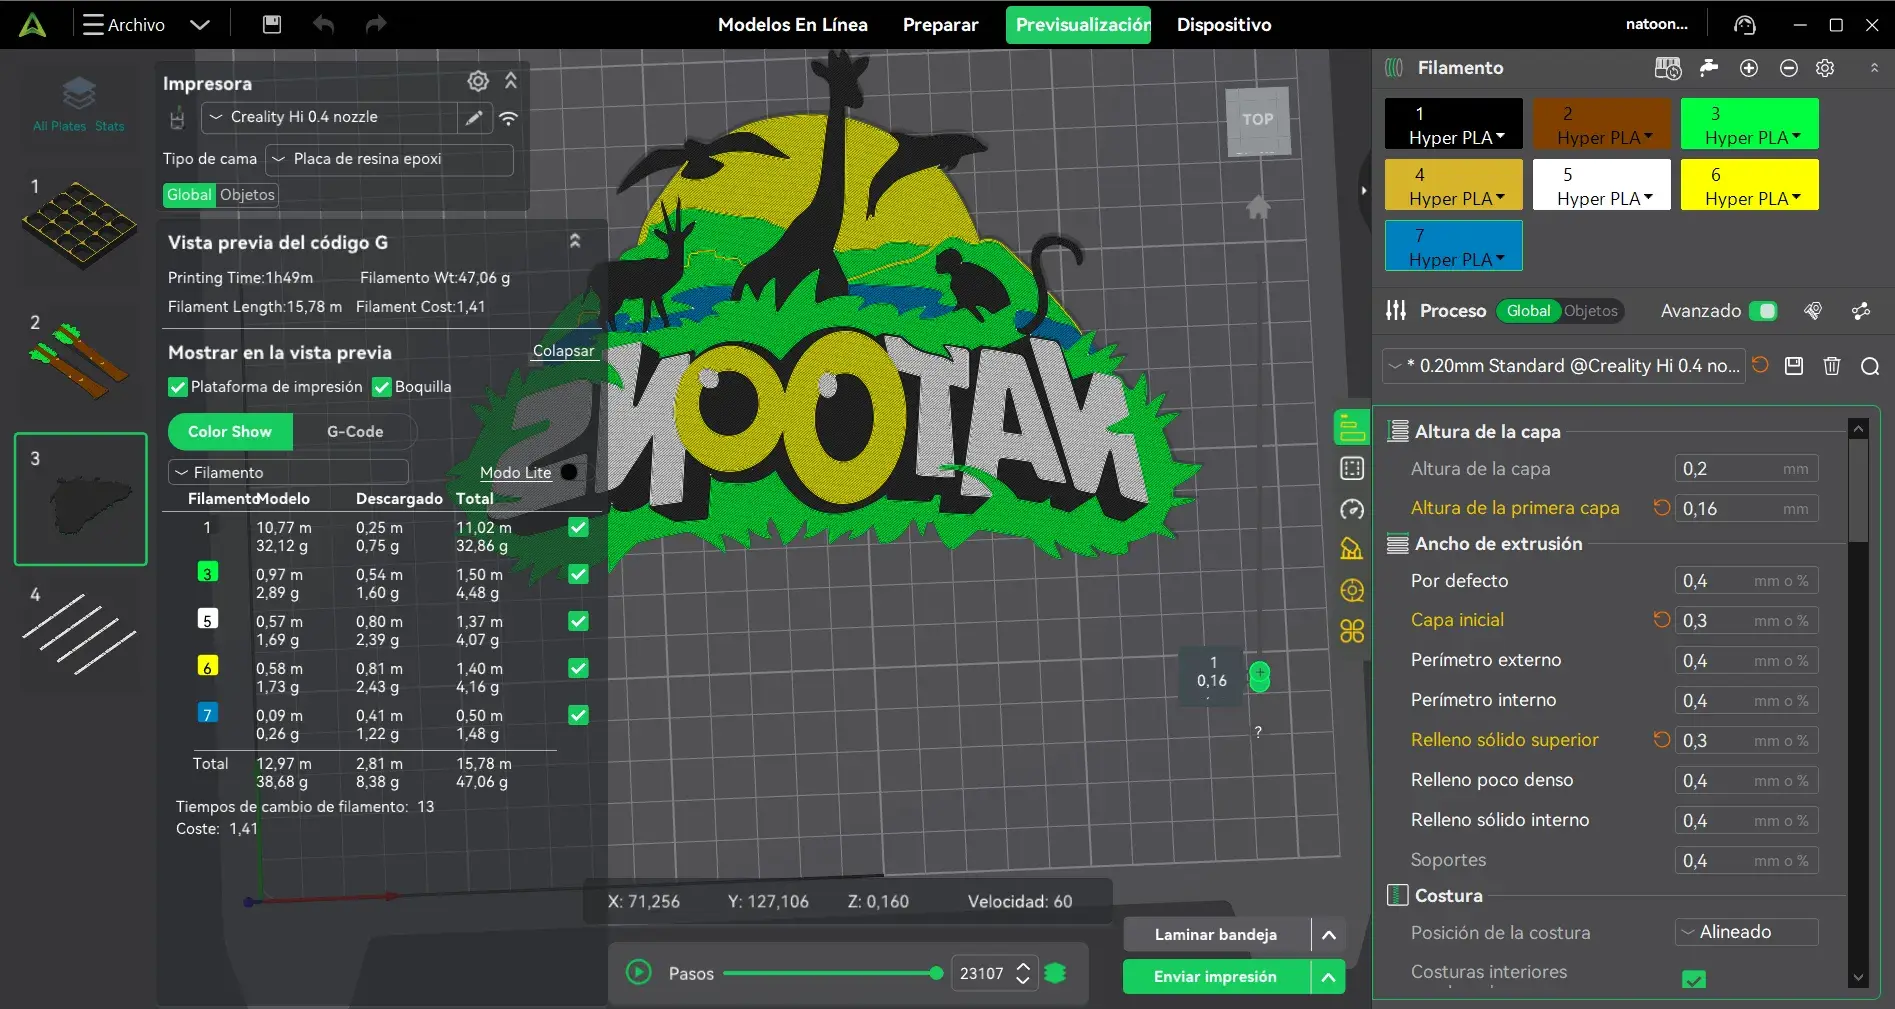Viewport: 1895px width, 1009px height.
Task: Expand the Laminar bandeja options arrow
Action: (x=1329, y=935)
